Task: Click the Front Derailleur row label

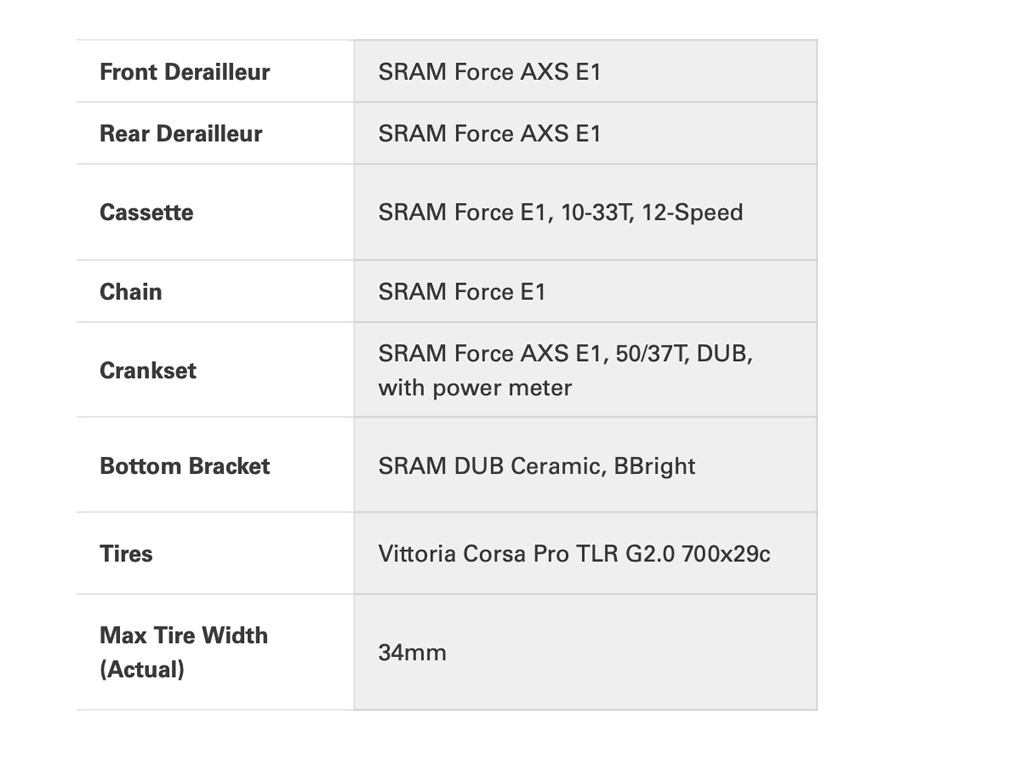Action: pyautogui.click(x=185, y=72)
